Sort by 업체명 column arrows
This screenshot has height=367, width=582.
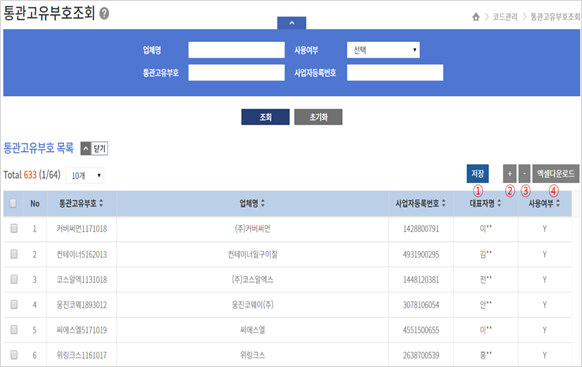[263, 203]
